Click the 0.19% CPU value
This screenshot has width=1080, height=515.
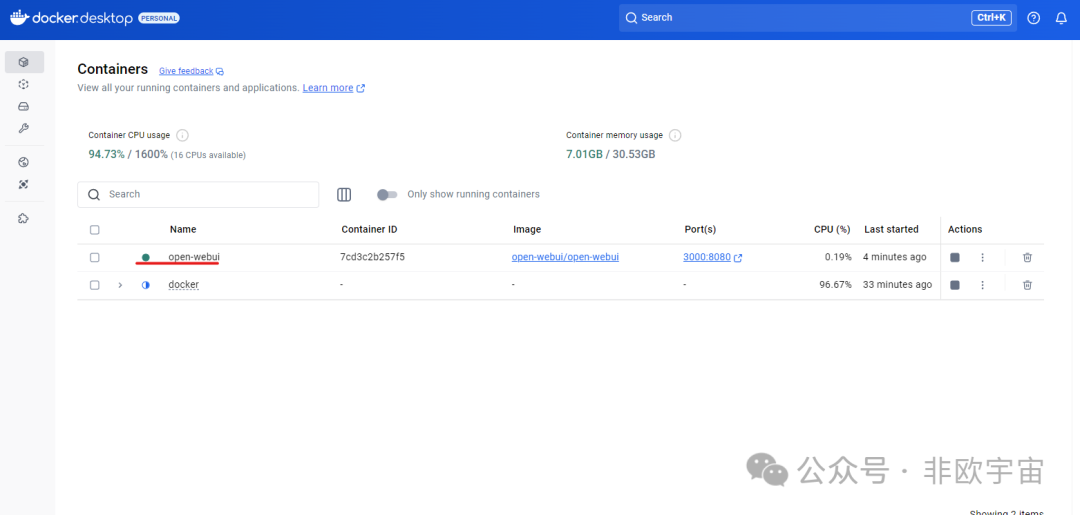click(838, 257)
